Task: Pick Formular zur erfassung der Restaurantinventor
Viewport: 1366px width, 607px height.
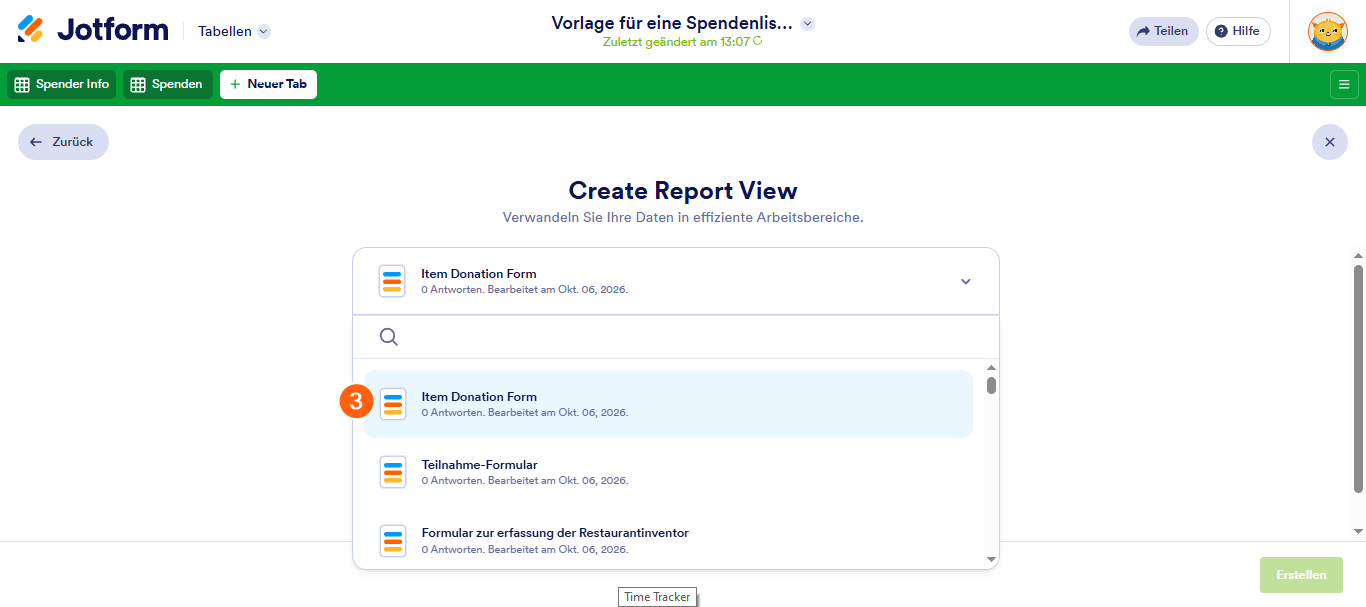Action: point(668,540)
